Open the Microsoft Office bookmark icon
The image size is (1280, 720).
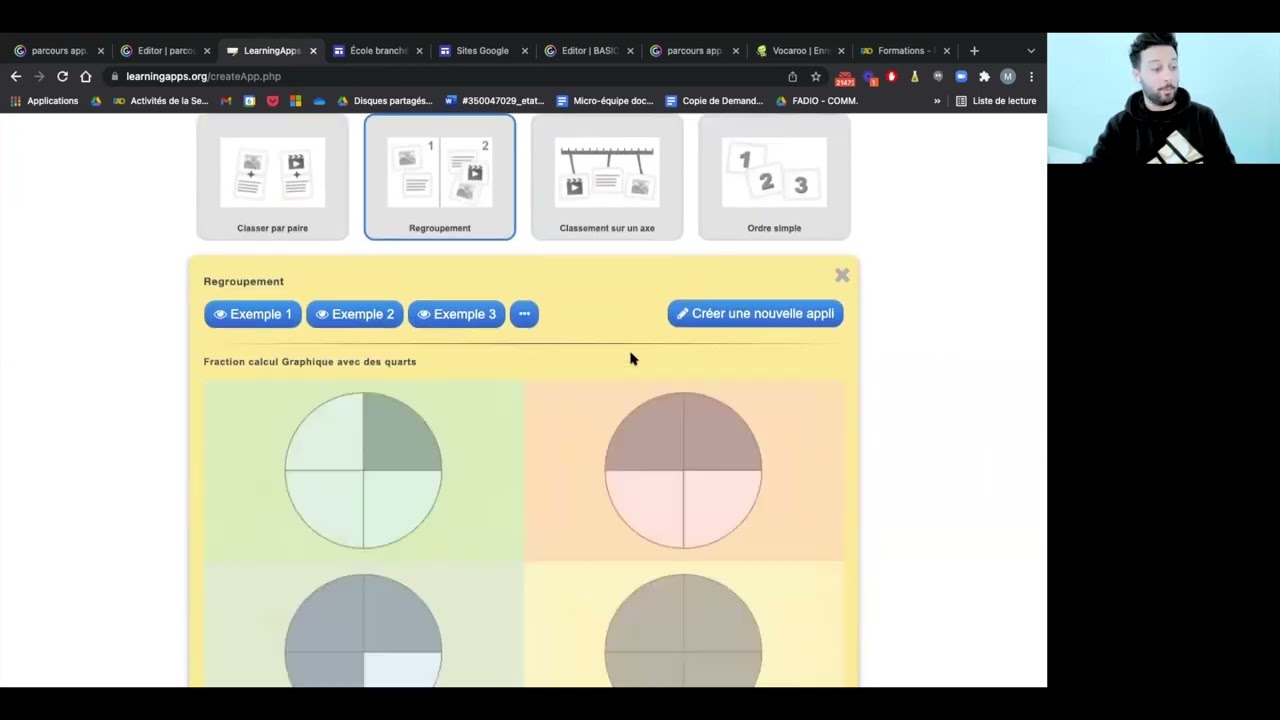[295, 100]
